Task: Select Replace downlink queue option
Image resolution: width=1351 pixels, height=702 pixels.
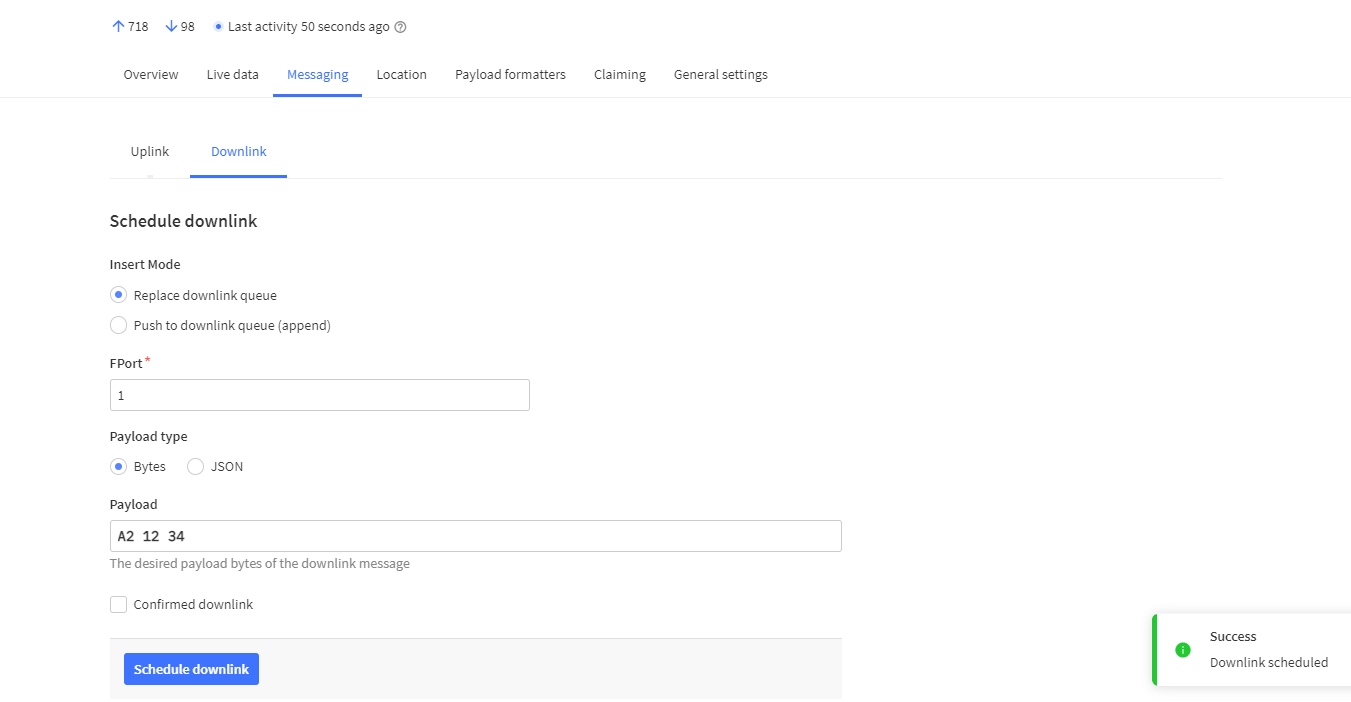Action: pyautogui.click(x=119, y=295)
